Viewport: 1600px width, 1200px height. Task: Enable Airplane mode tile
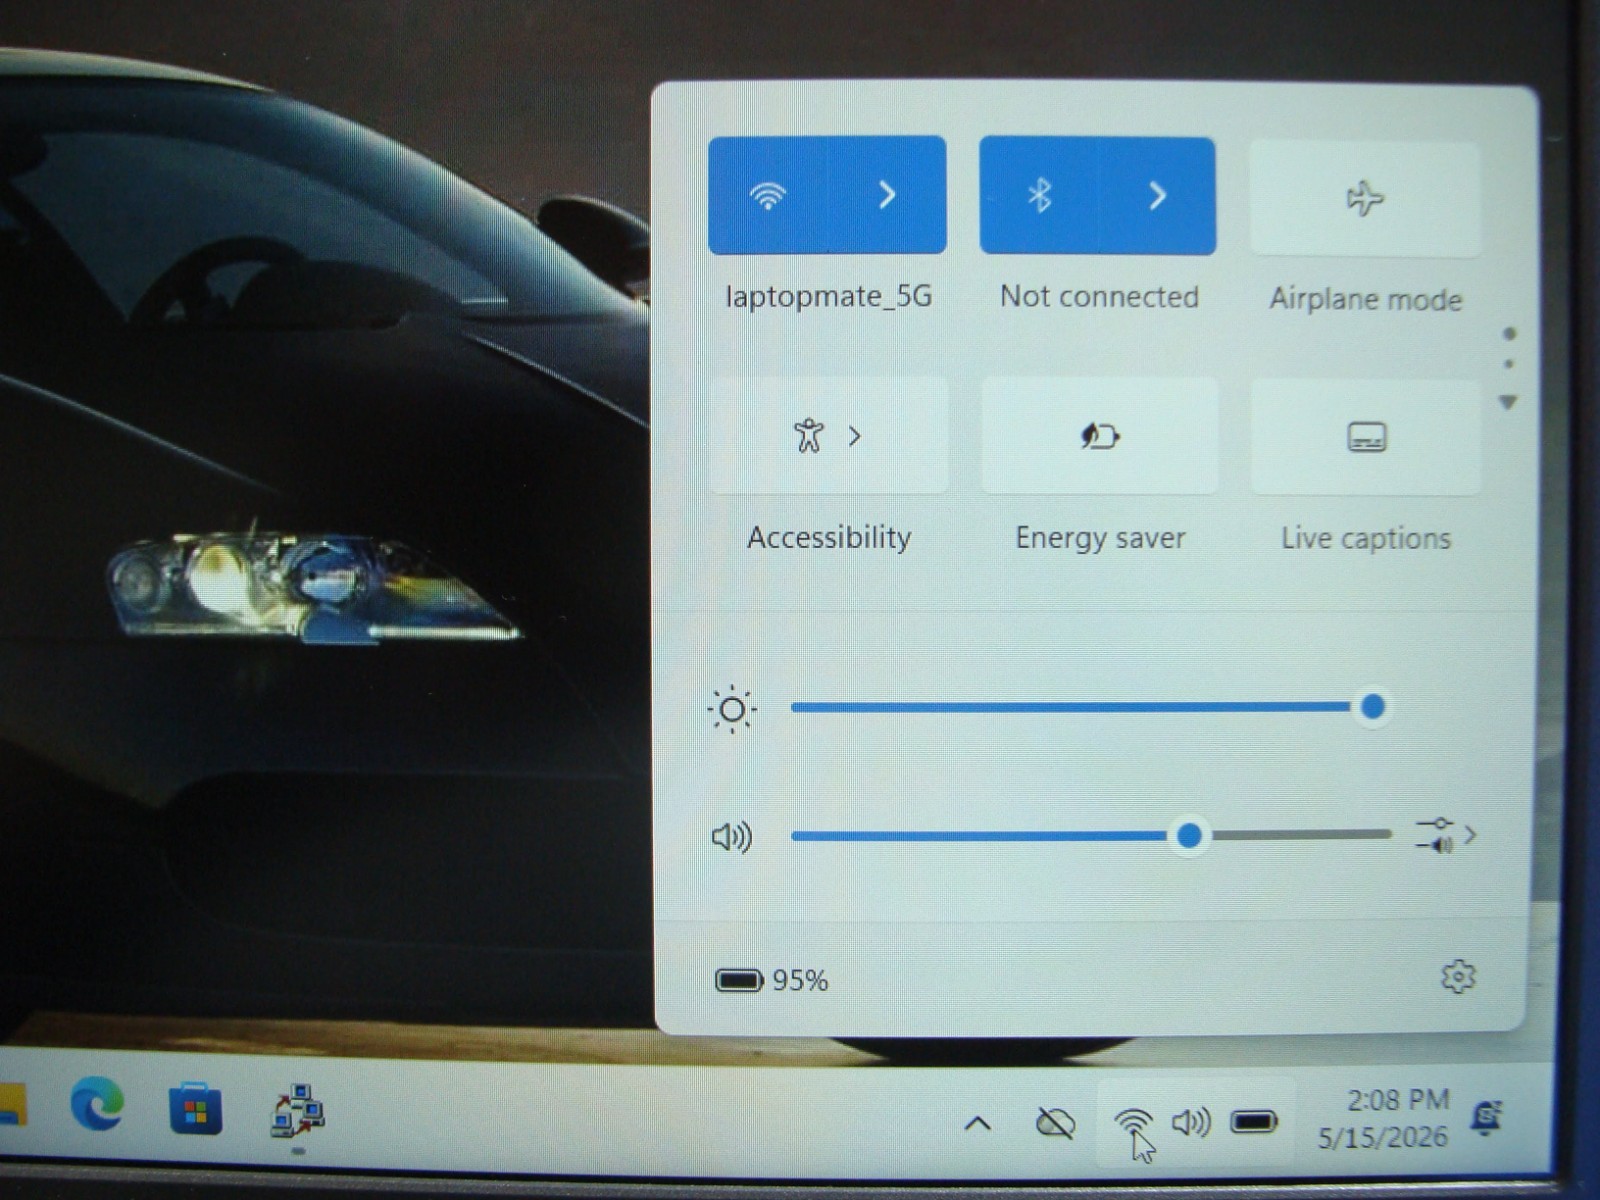pyautogui.click(x=1365, y=198)
